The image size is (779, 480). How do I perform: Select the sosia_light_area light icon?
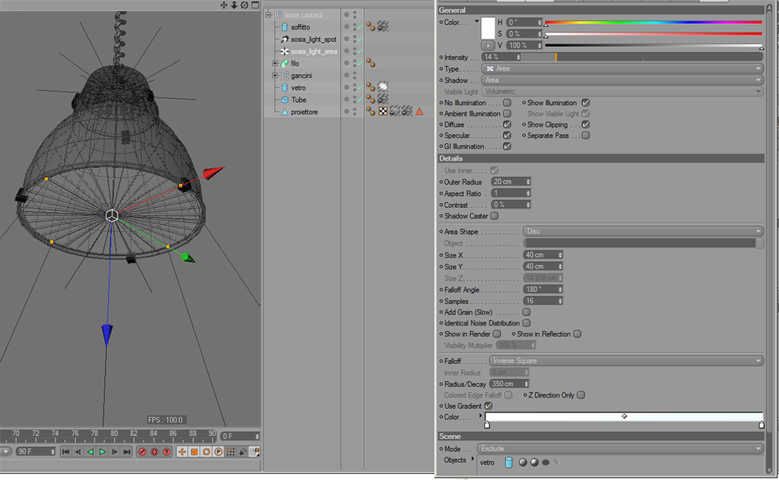click(x=285, y=51)
